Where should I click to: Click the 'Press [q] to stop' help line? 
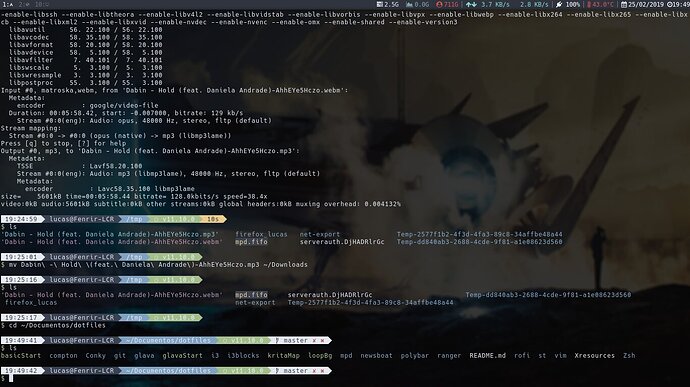[63, 144]
